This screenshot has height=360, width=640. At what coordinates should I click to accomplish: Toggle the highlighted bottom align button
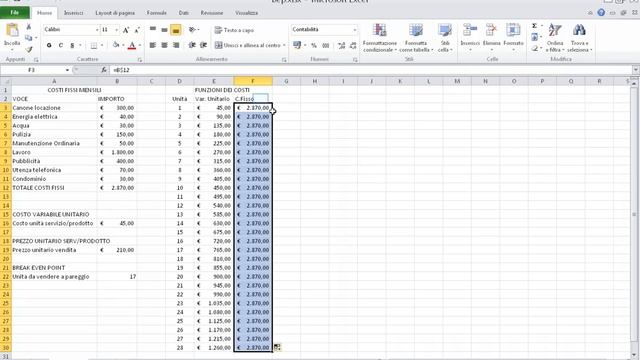point(176,30)
